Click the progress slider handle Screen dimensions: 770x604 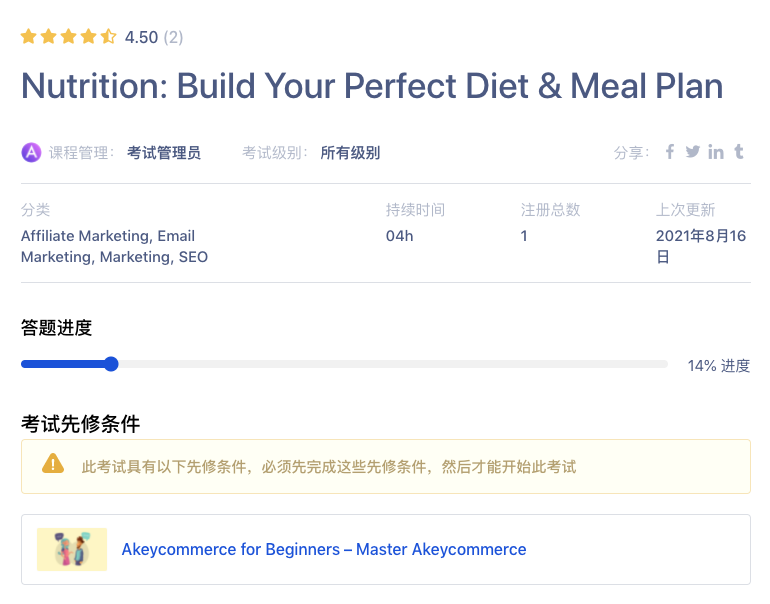pyautogui.click(x=111, y=364)
